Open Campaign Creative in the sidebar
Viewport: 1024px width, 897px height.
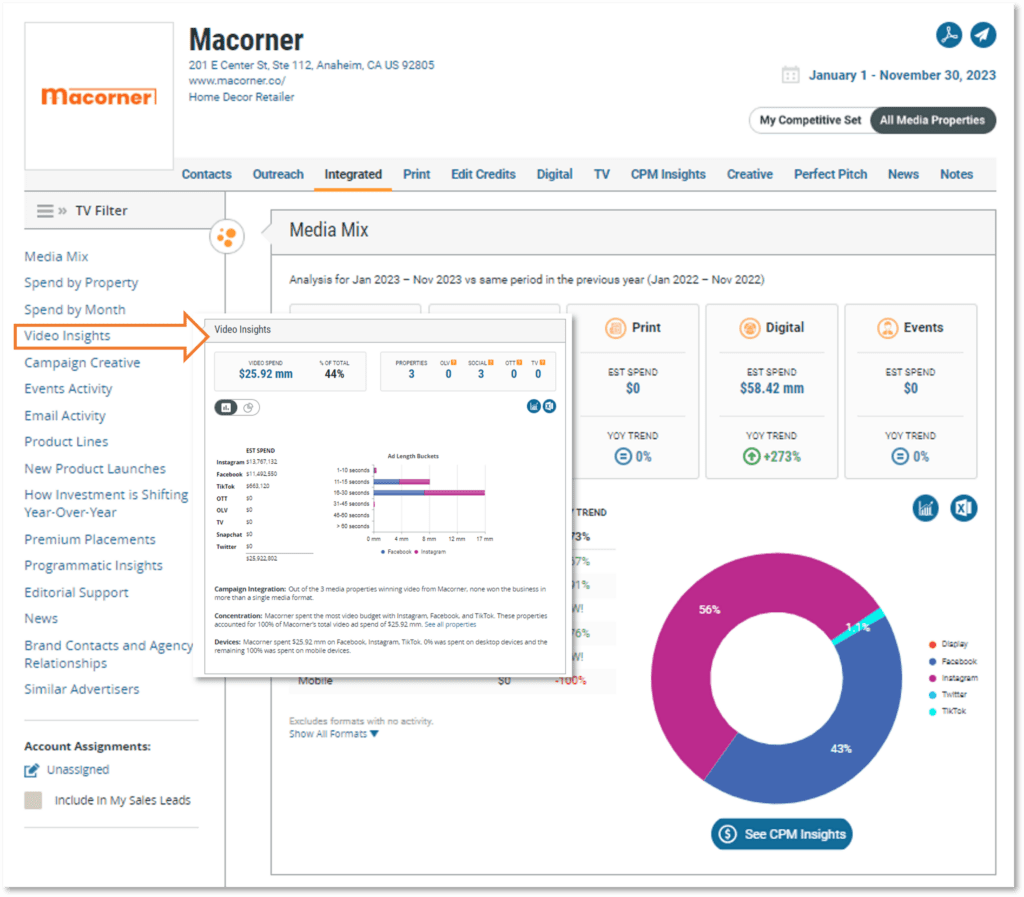pos(82,362)
